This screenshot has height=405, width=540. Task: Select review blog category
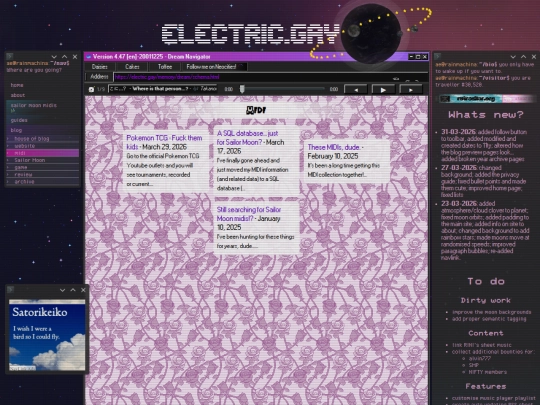(23, 175)
